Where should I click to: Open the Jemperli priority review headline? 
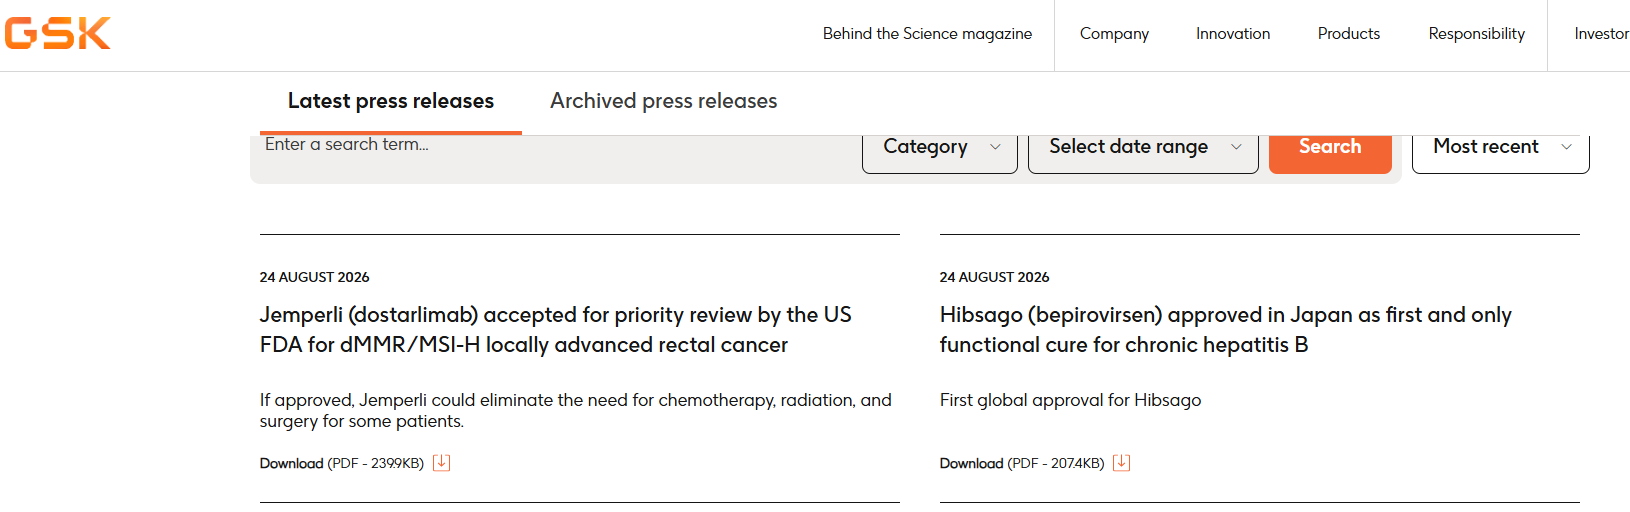coord(555,329)
